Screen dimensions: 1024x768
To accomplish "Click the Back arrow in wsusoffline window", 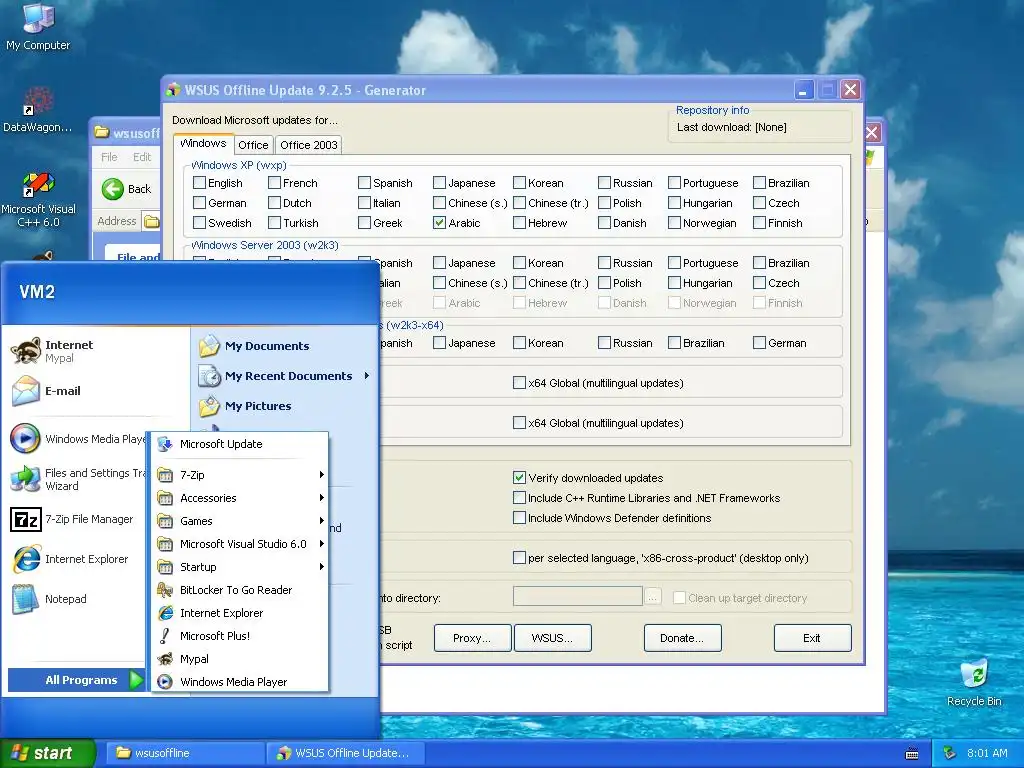I will [113, 189].
